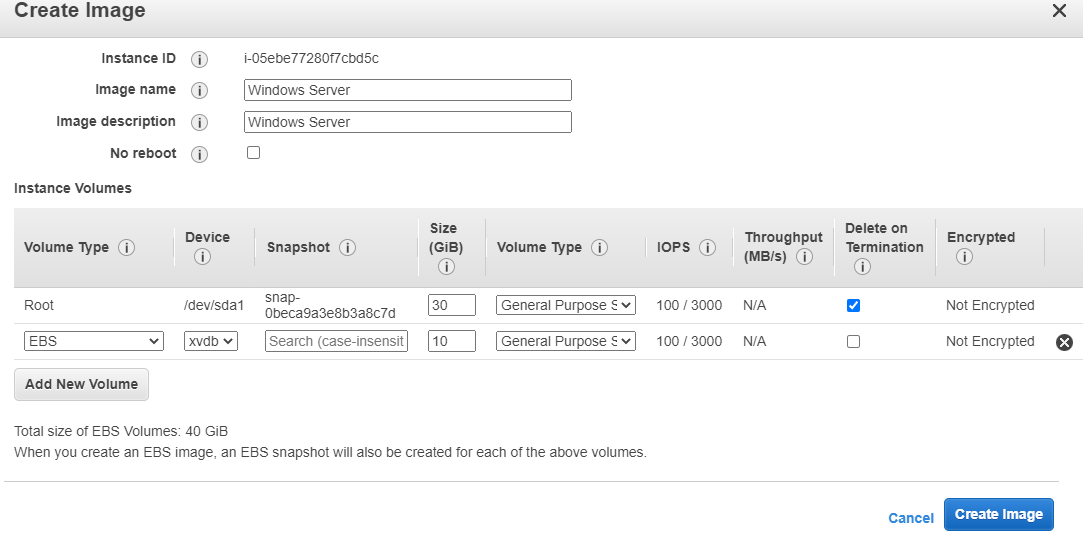This screenshot has height=542, width=1083.
Task: Open the EBS volume type dropdown
Action: [94, 341]
